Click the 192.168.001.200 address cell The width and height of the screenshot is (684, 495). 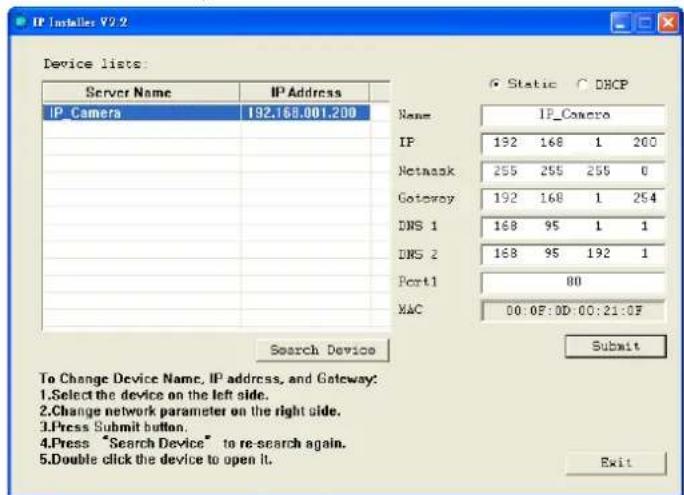[x=304, y=113]
